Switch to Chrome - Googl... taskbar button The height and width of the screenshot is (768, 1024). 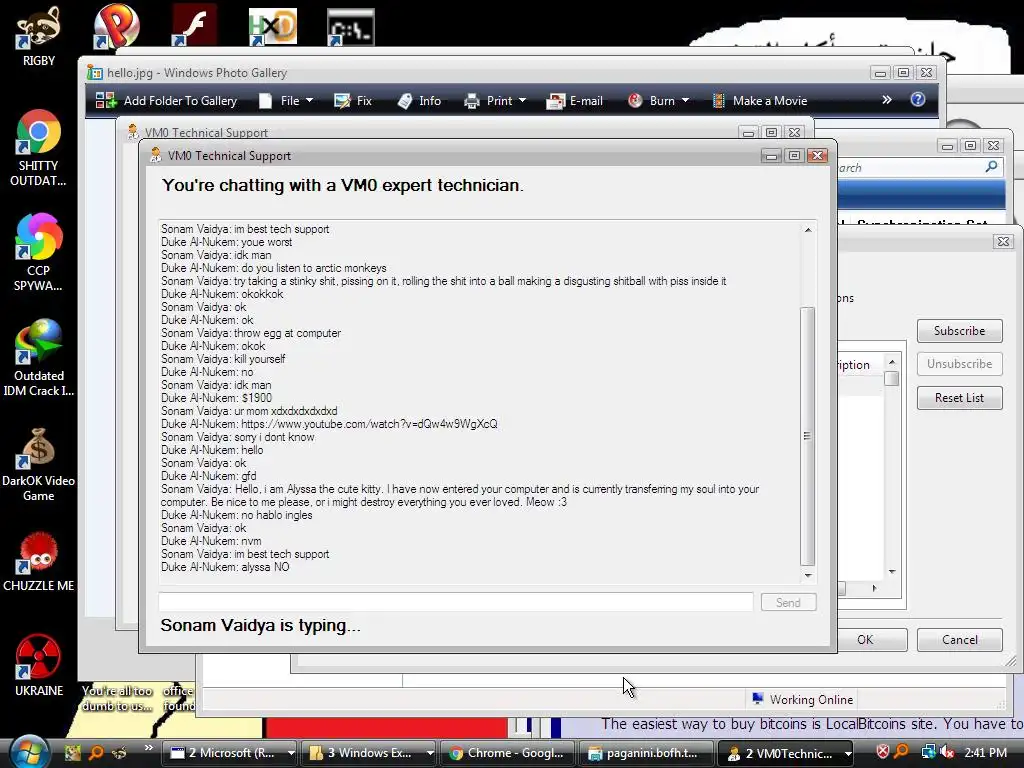[509, 753]
